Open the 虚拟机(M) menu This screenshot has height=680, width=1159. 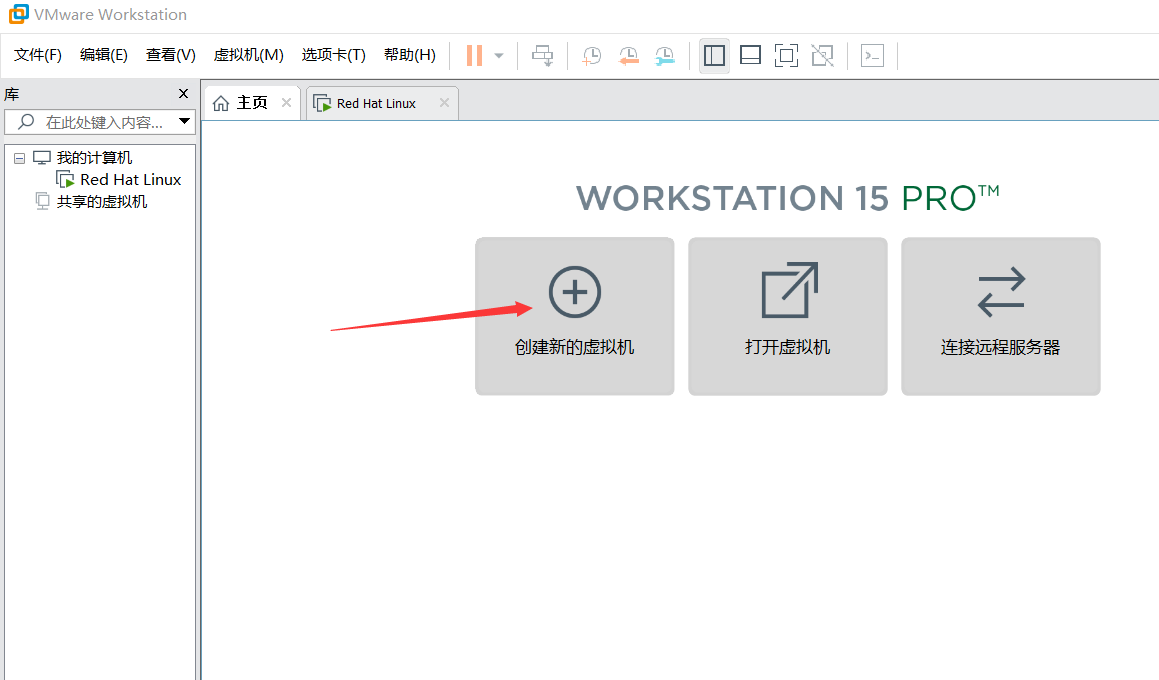pos(248,55)
